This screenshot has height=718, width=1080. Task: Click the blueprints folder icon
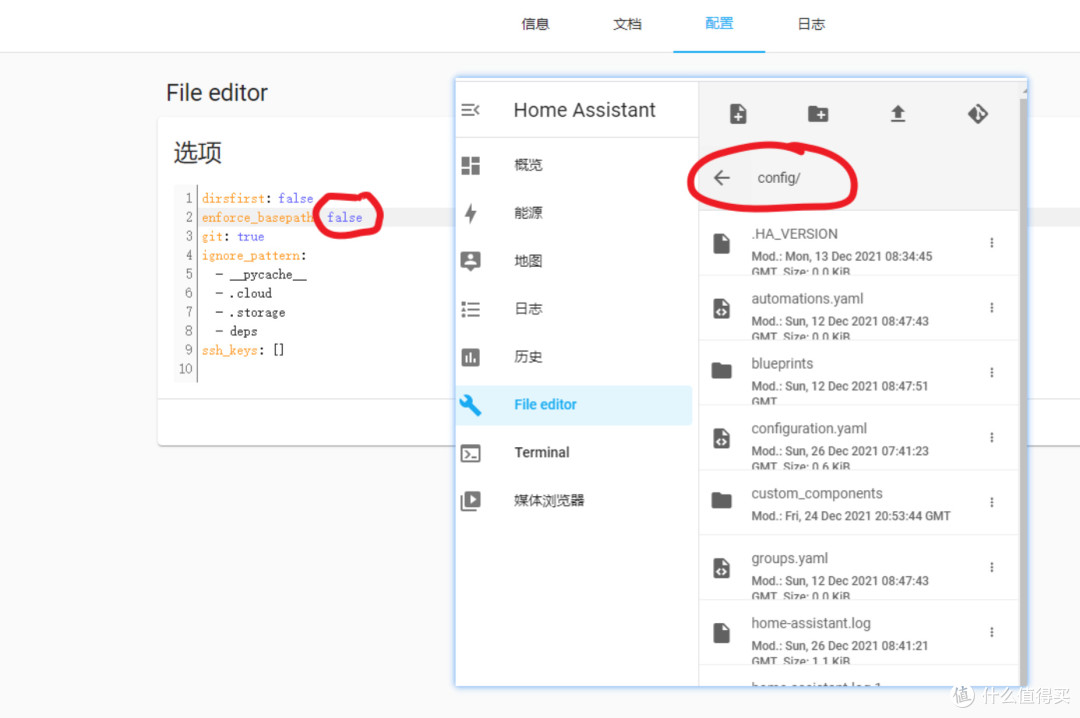pyautogui.click(x=721, y=371)
